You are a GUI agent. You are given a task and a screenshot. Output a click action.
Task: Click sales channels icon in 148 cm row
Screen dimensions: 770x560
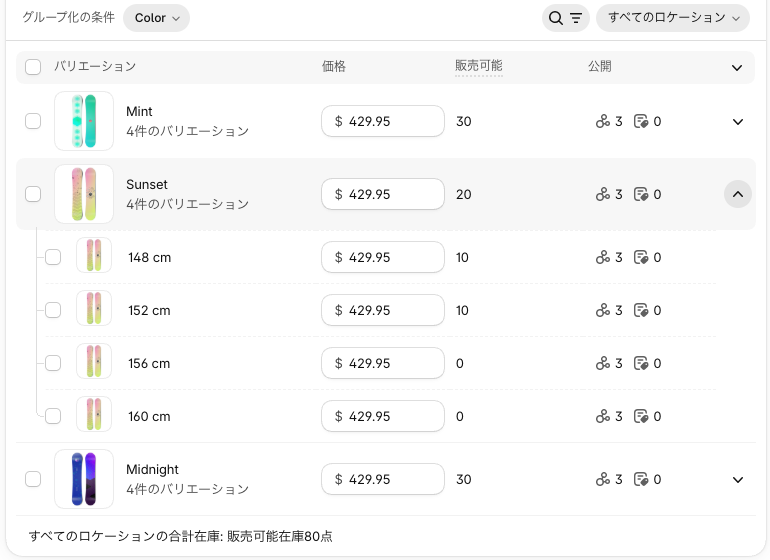click(x=603, y=257)
